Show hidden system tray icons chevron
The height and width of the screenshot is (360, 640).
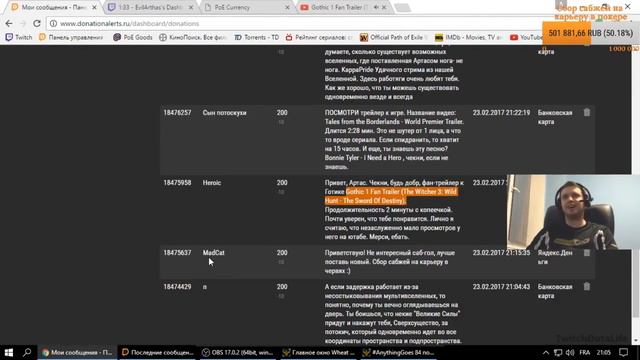coord(546,353)
